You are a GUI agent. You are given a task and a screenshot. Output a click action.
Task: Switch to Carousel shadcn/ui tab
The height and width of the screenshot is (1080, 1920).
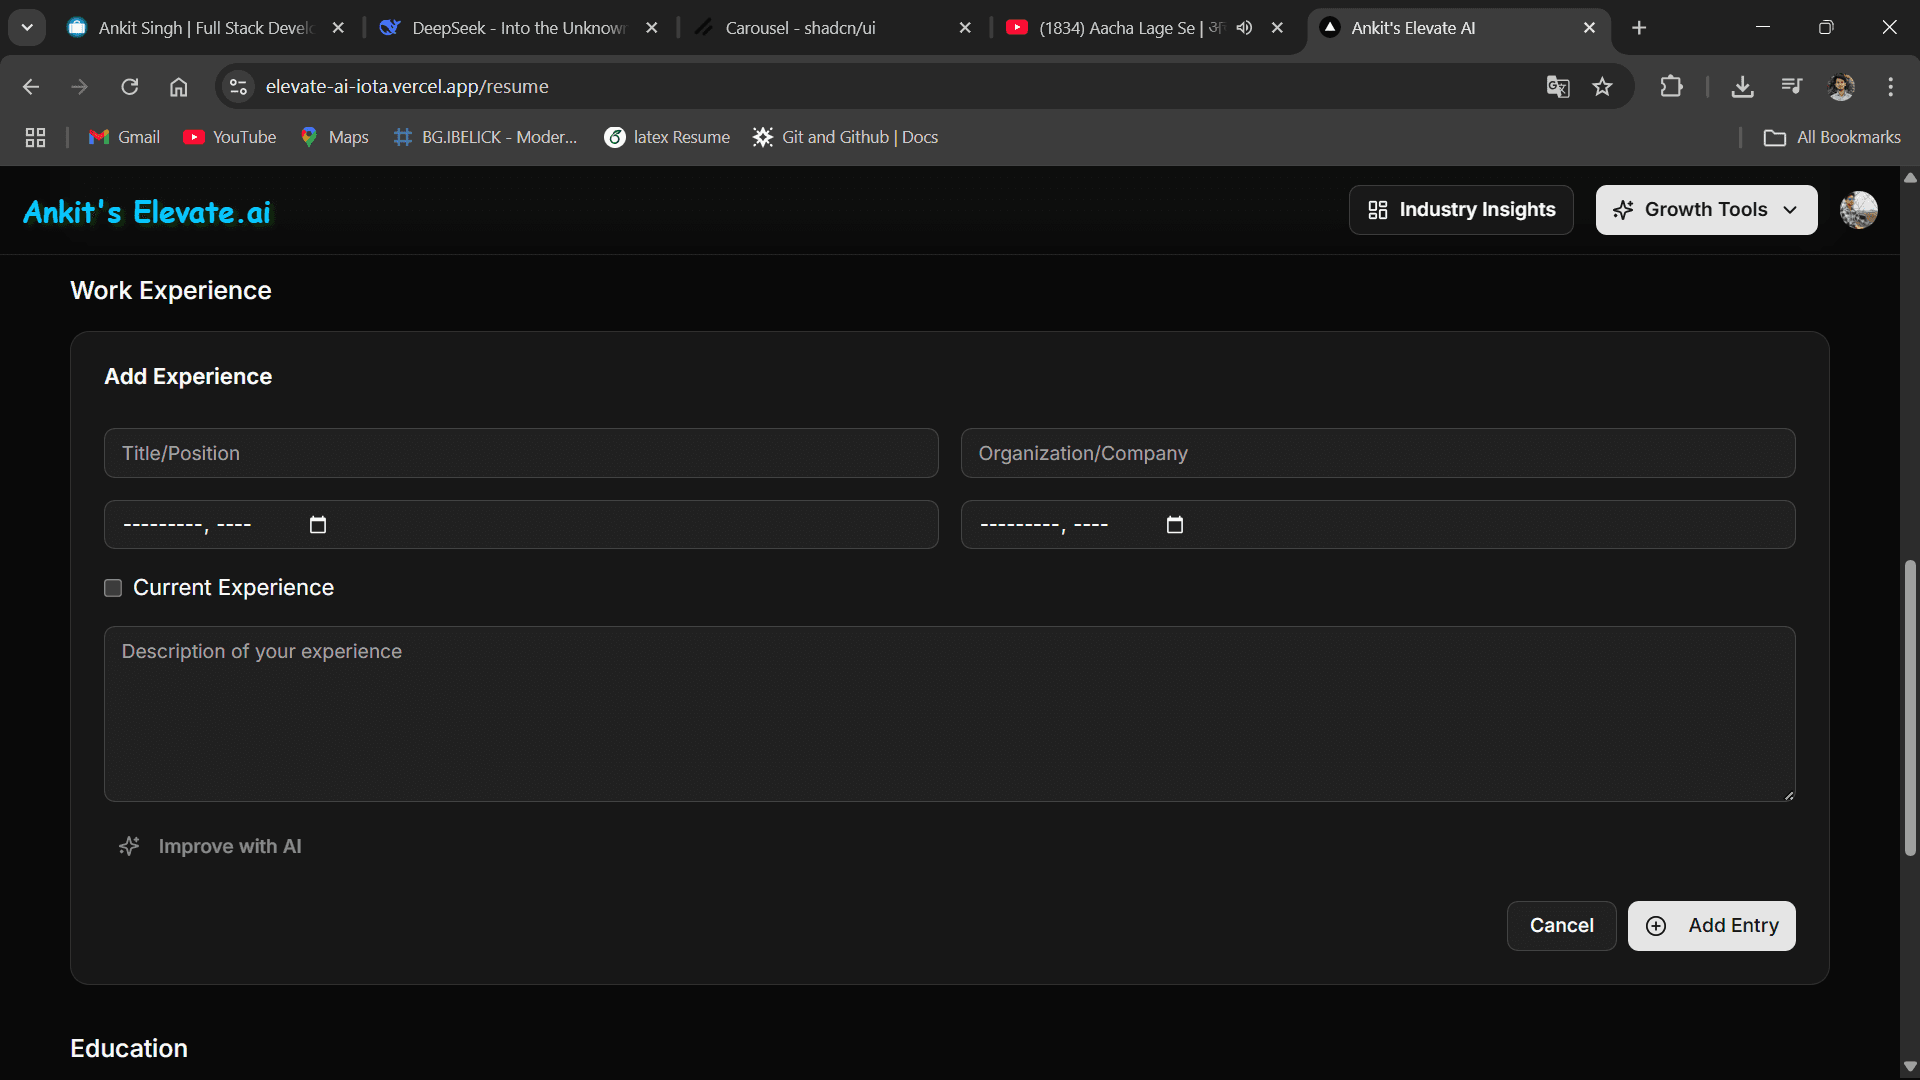click(x=800, y=28)
